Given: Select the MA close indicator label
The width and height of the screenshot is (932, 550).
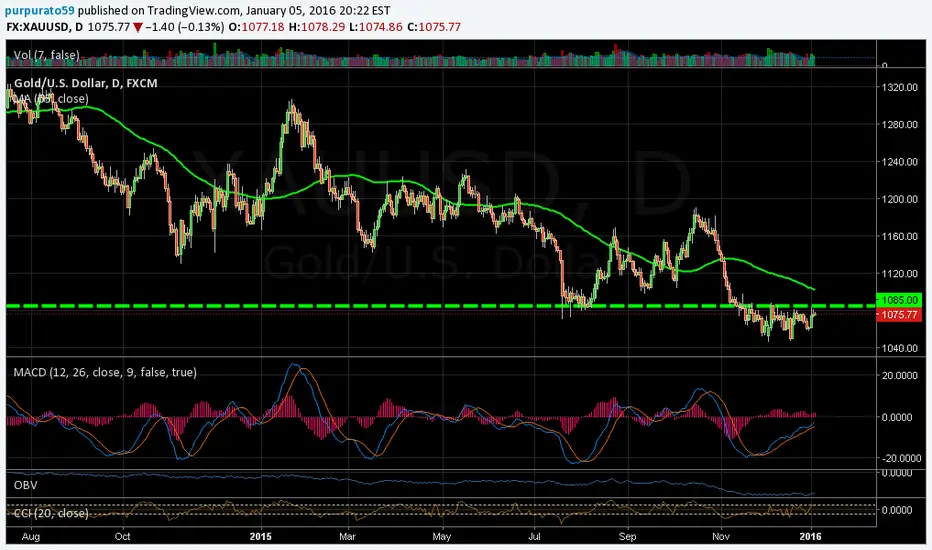Looking at the screenshot, I should click(x=51, y=99).
